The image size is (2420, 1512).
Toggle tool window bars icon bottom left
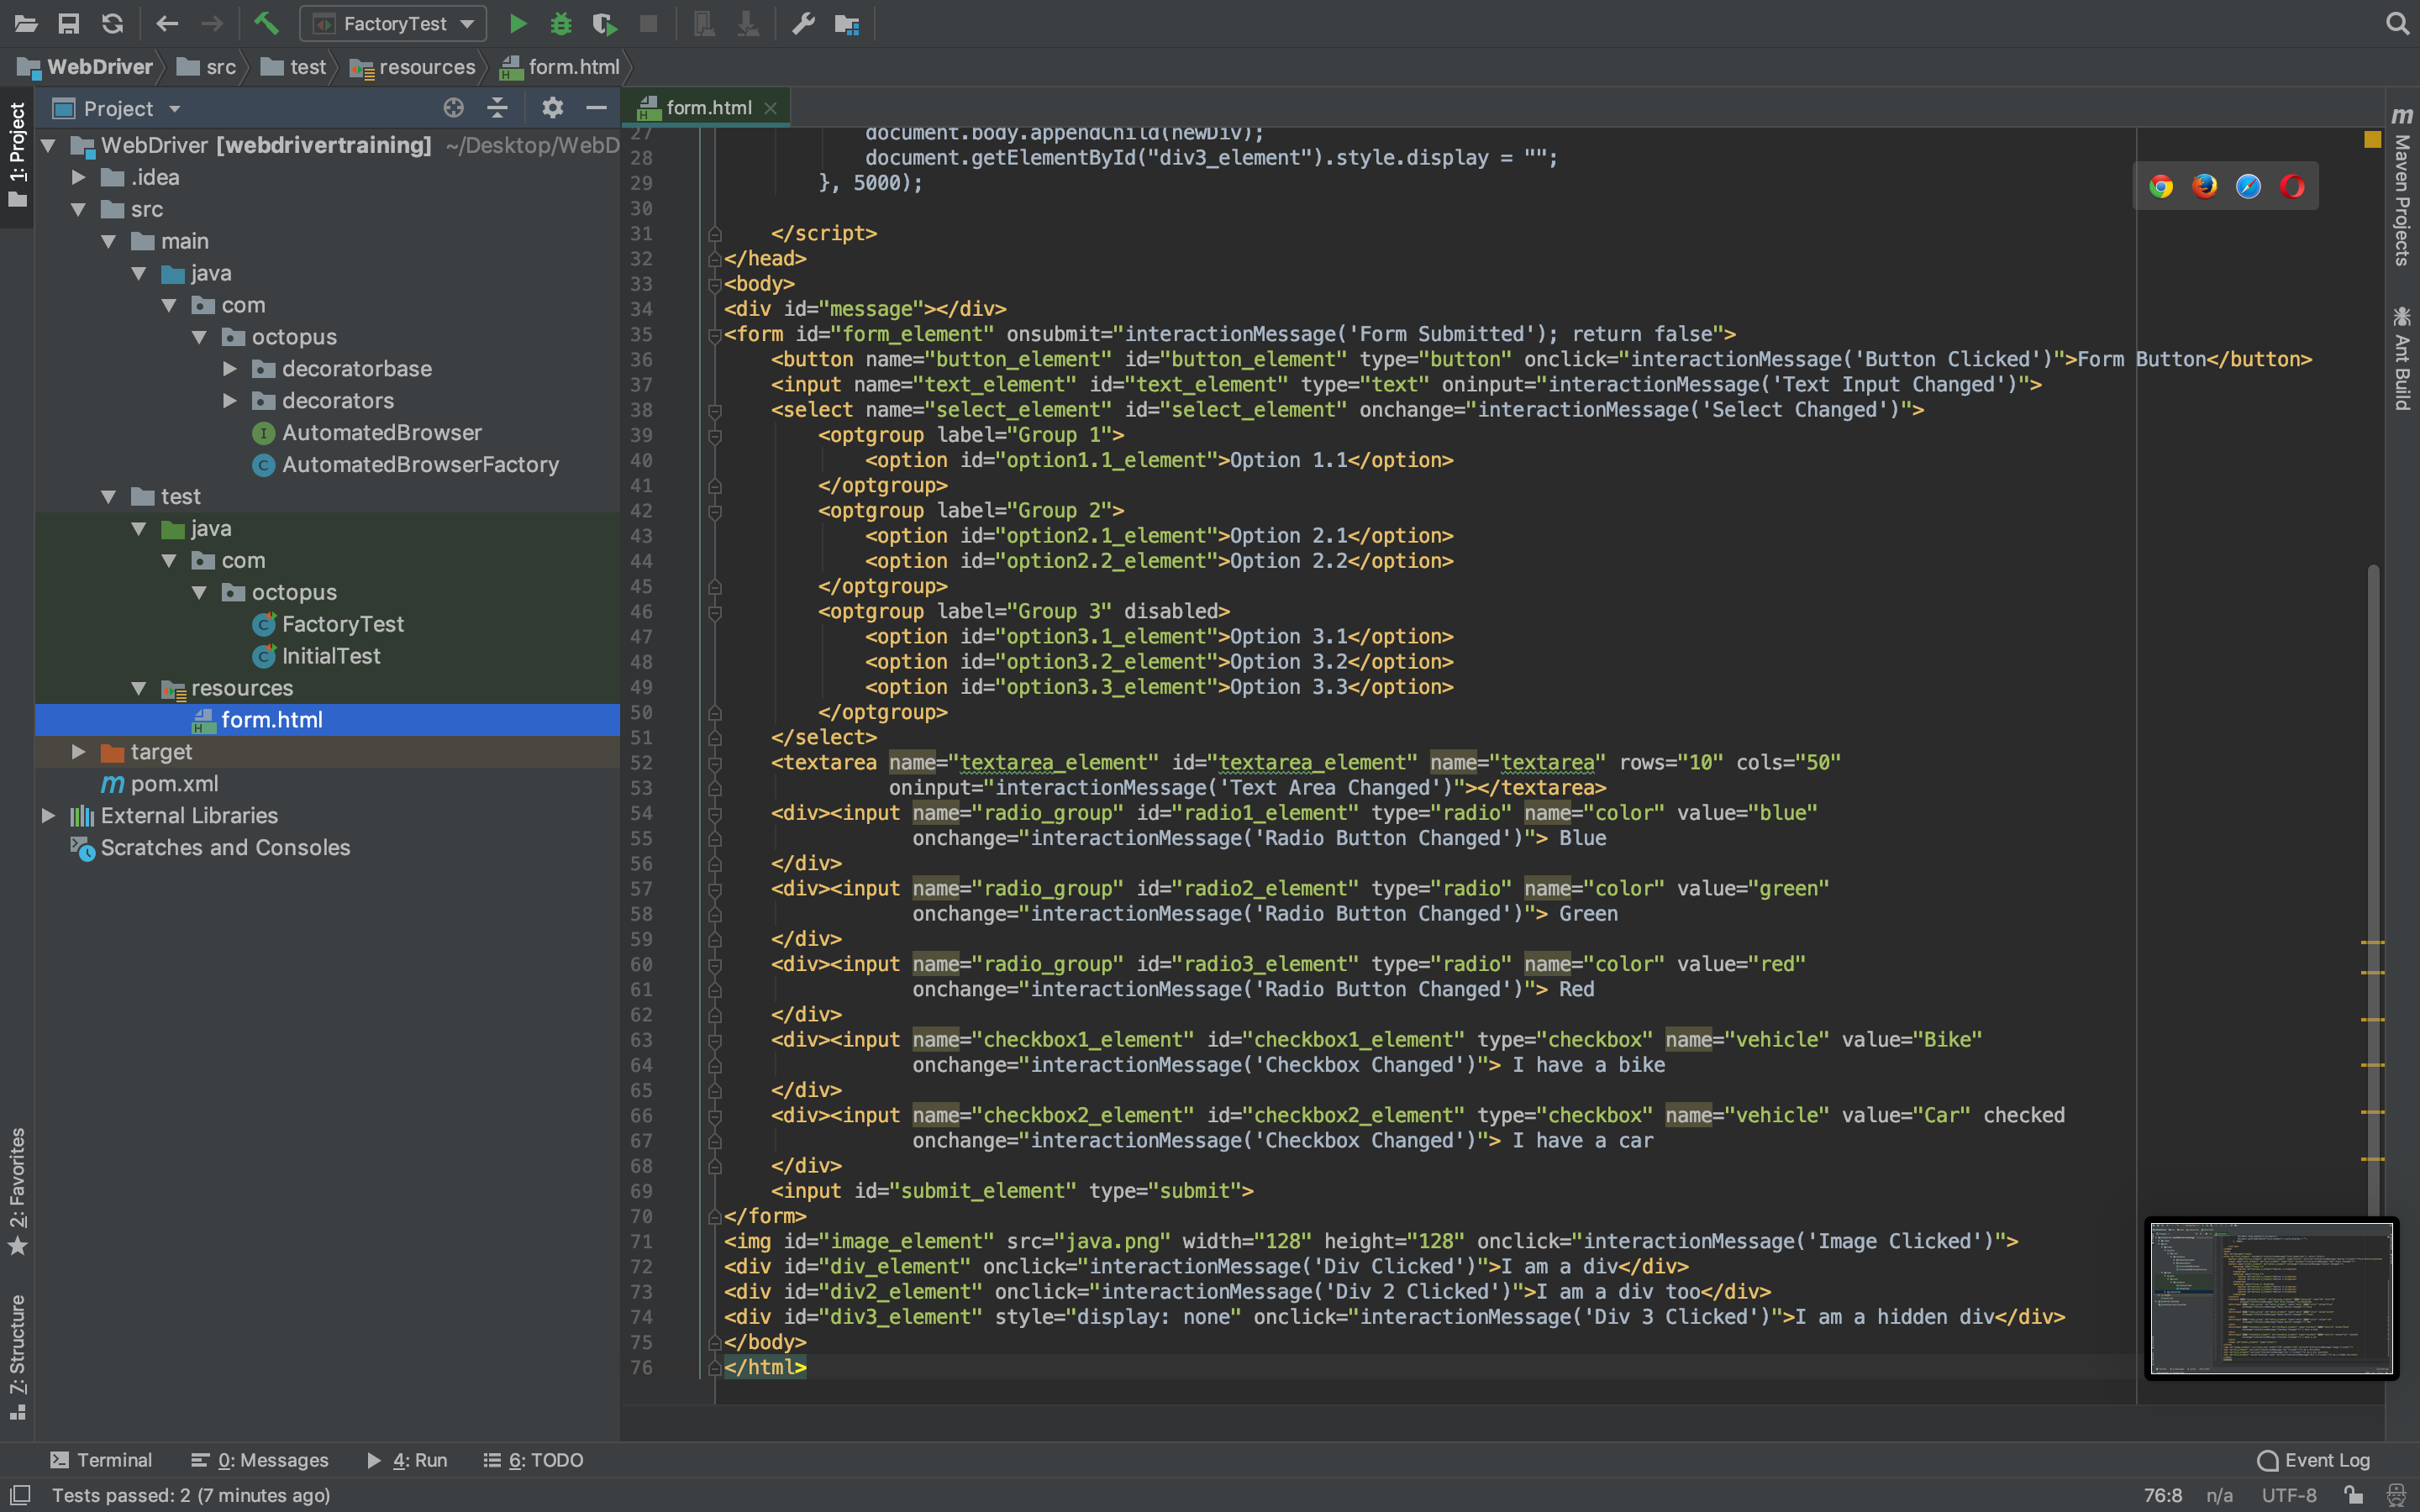(x=20, y=1495)
